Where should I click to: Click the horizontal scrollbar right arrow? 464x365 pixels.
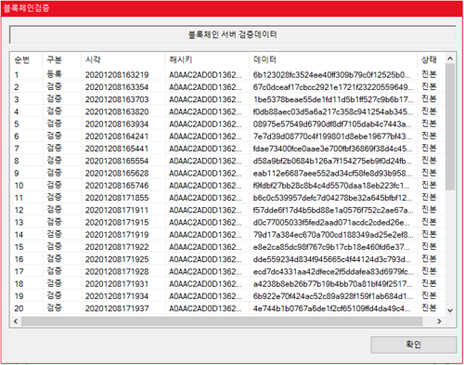click(x=439, y=321)
